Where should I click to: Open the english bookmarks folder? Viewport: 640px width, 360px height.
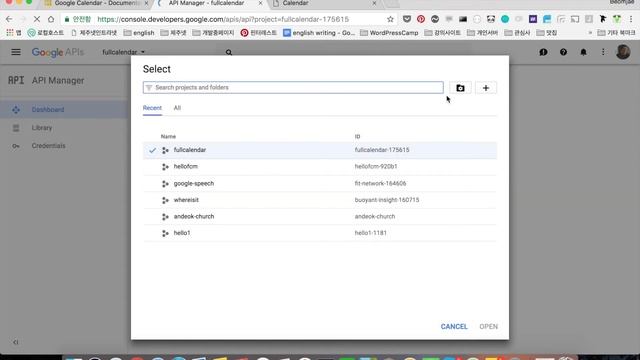139,33
